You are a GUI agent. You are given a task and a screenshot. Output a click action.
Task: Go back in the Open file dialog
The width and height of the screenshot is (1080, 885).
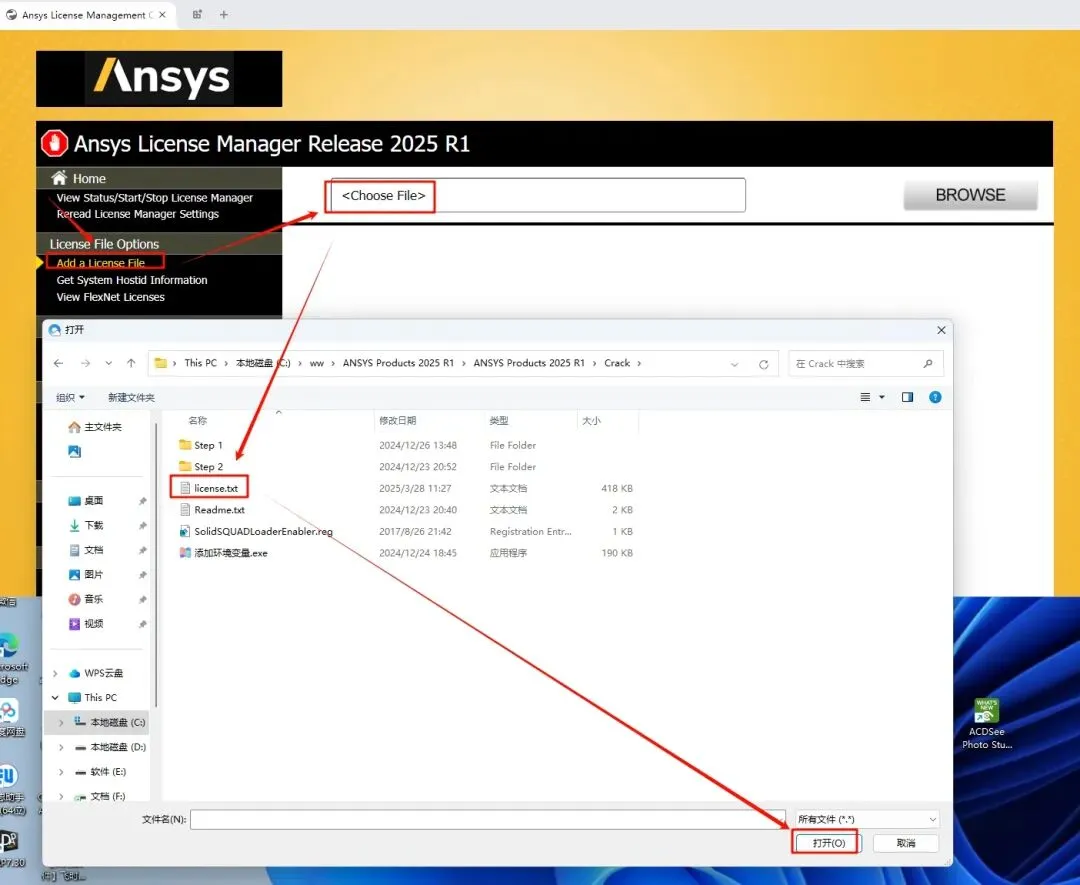click(59, 363)
